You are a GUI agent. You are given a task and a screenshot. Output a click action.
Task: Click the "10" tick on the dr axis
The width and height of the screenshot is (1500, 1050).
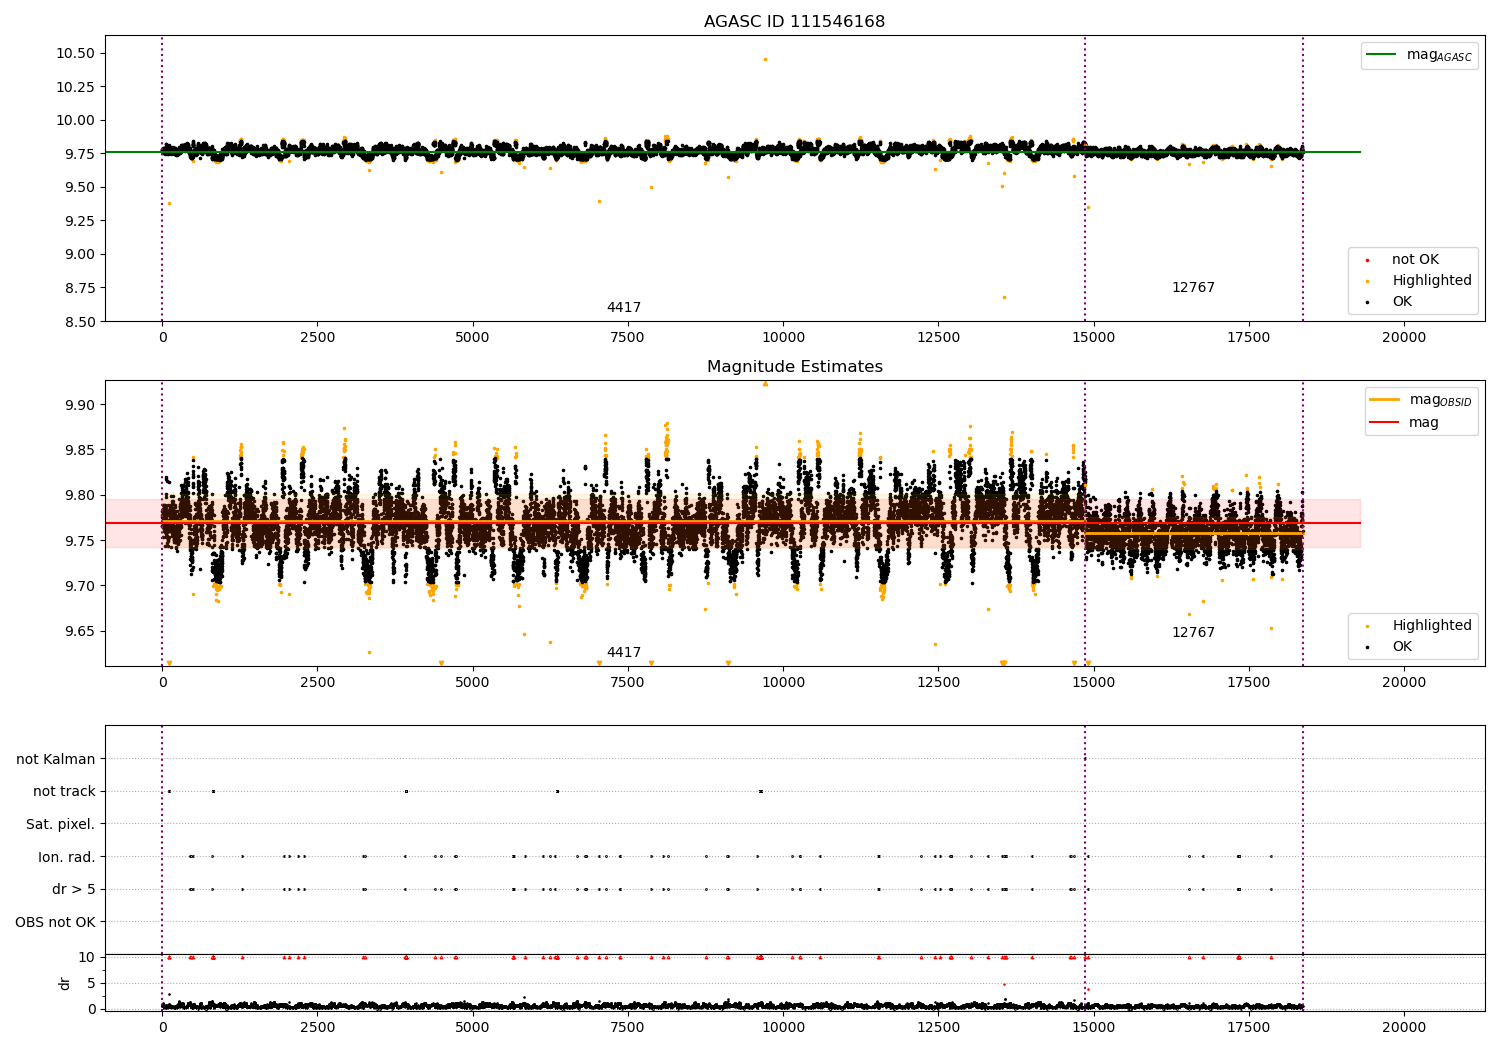[87, 957]
